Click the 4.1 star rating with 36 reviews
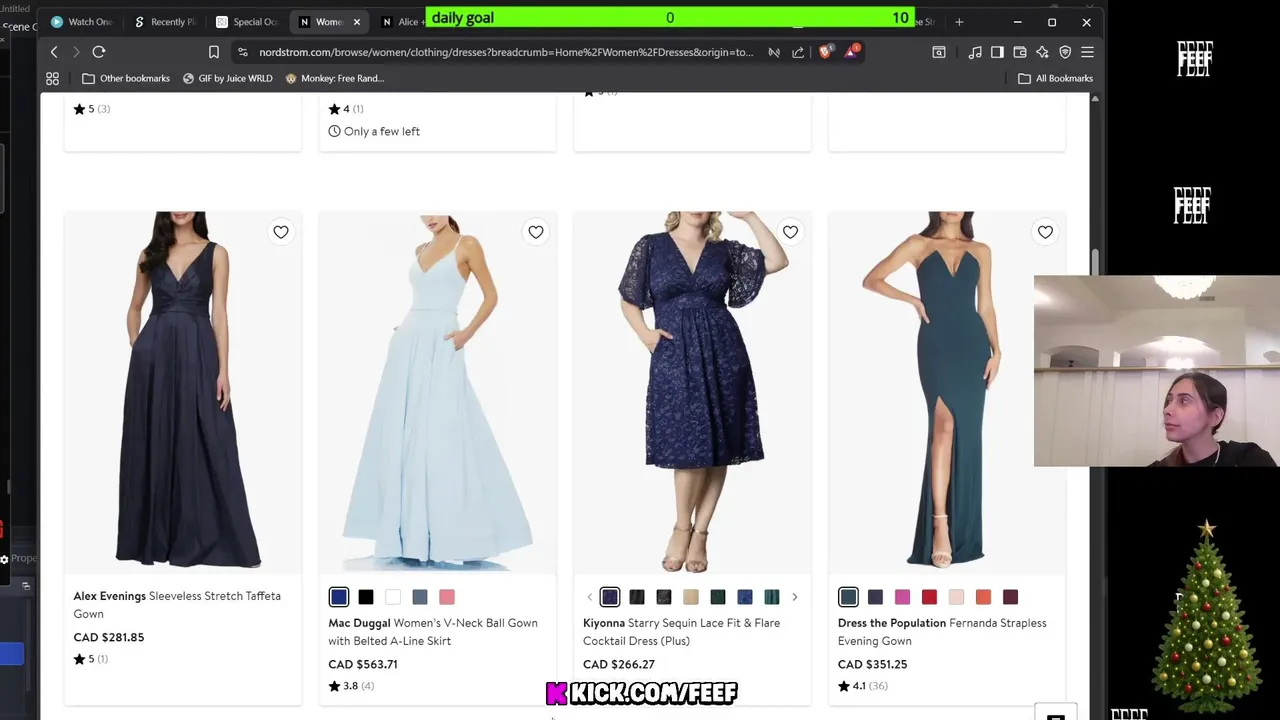 click(x=863, y=686)
